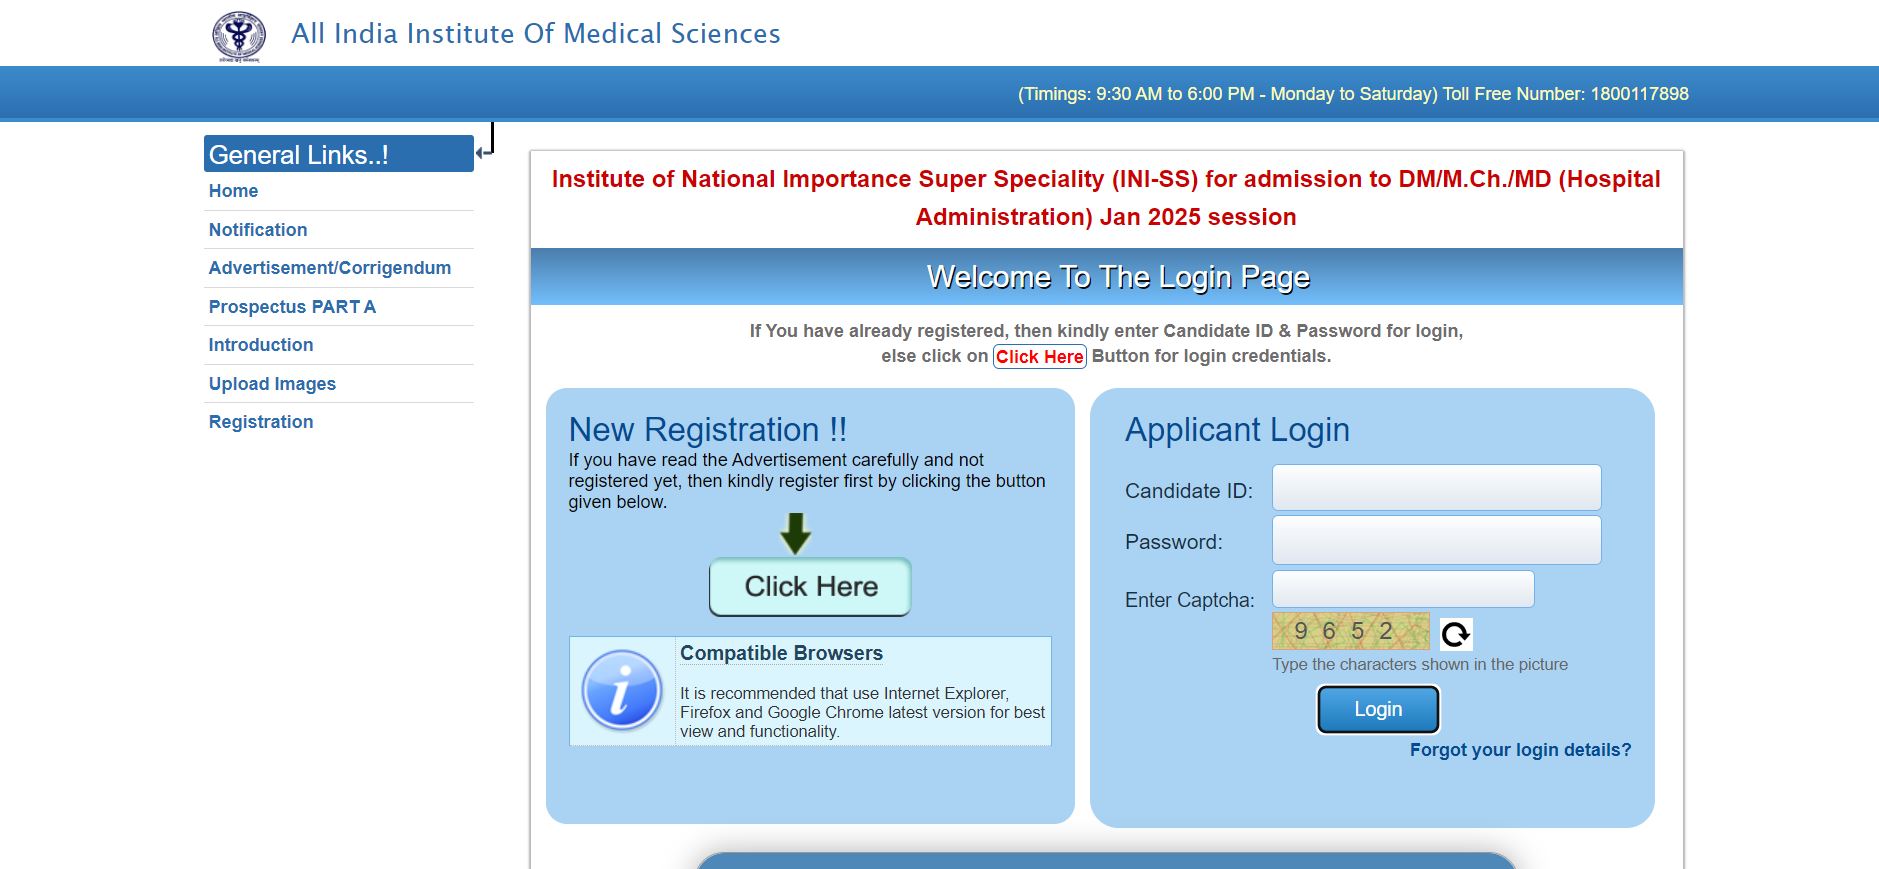Open the Home link

point(233,191)
